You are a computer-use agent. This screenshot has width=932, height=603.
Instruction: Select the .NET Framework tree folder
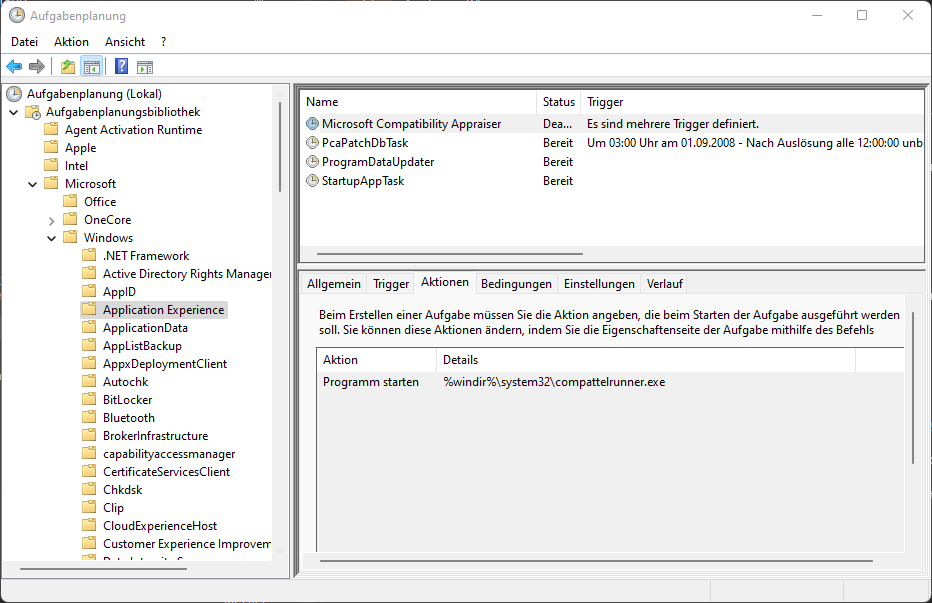pos(146,256)
